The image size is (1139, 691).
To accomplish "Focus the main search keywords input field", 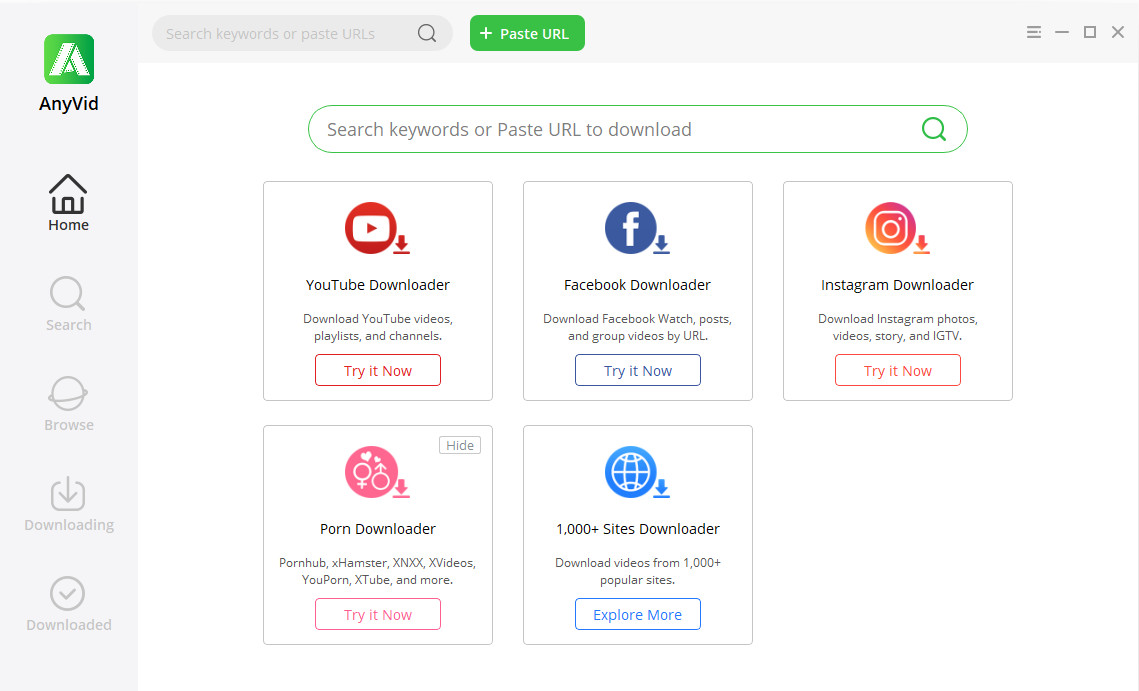I will click(x=610, y=129).
